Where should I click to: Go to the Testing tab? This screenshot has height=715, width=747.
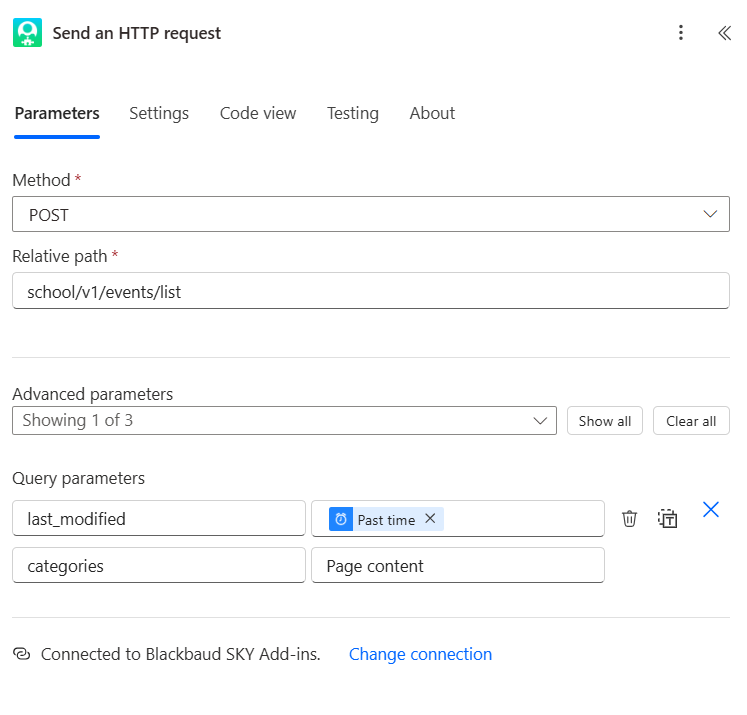point(352,113)
